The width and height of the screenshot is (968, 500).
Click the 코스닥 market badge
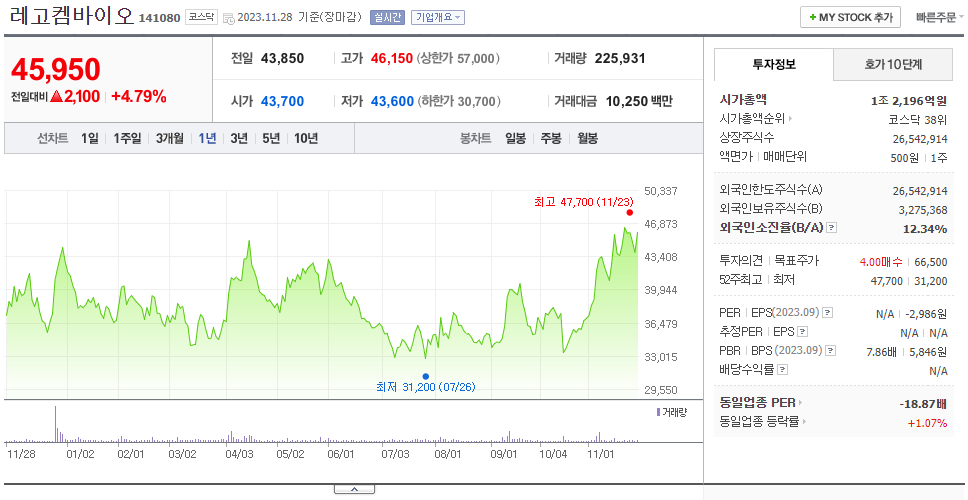[x=201, y=17]
